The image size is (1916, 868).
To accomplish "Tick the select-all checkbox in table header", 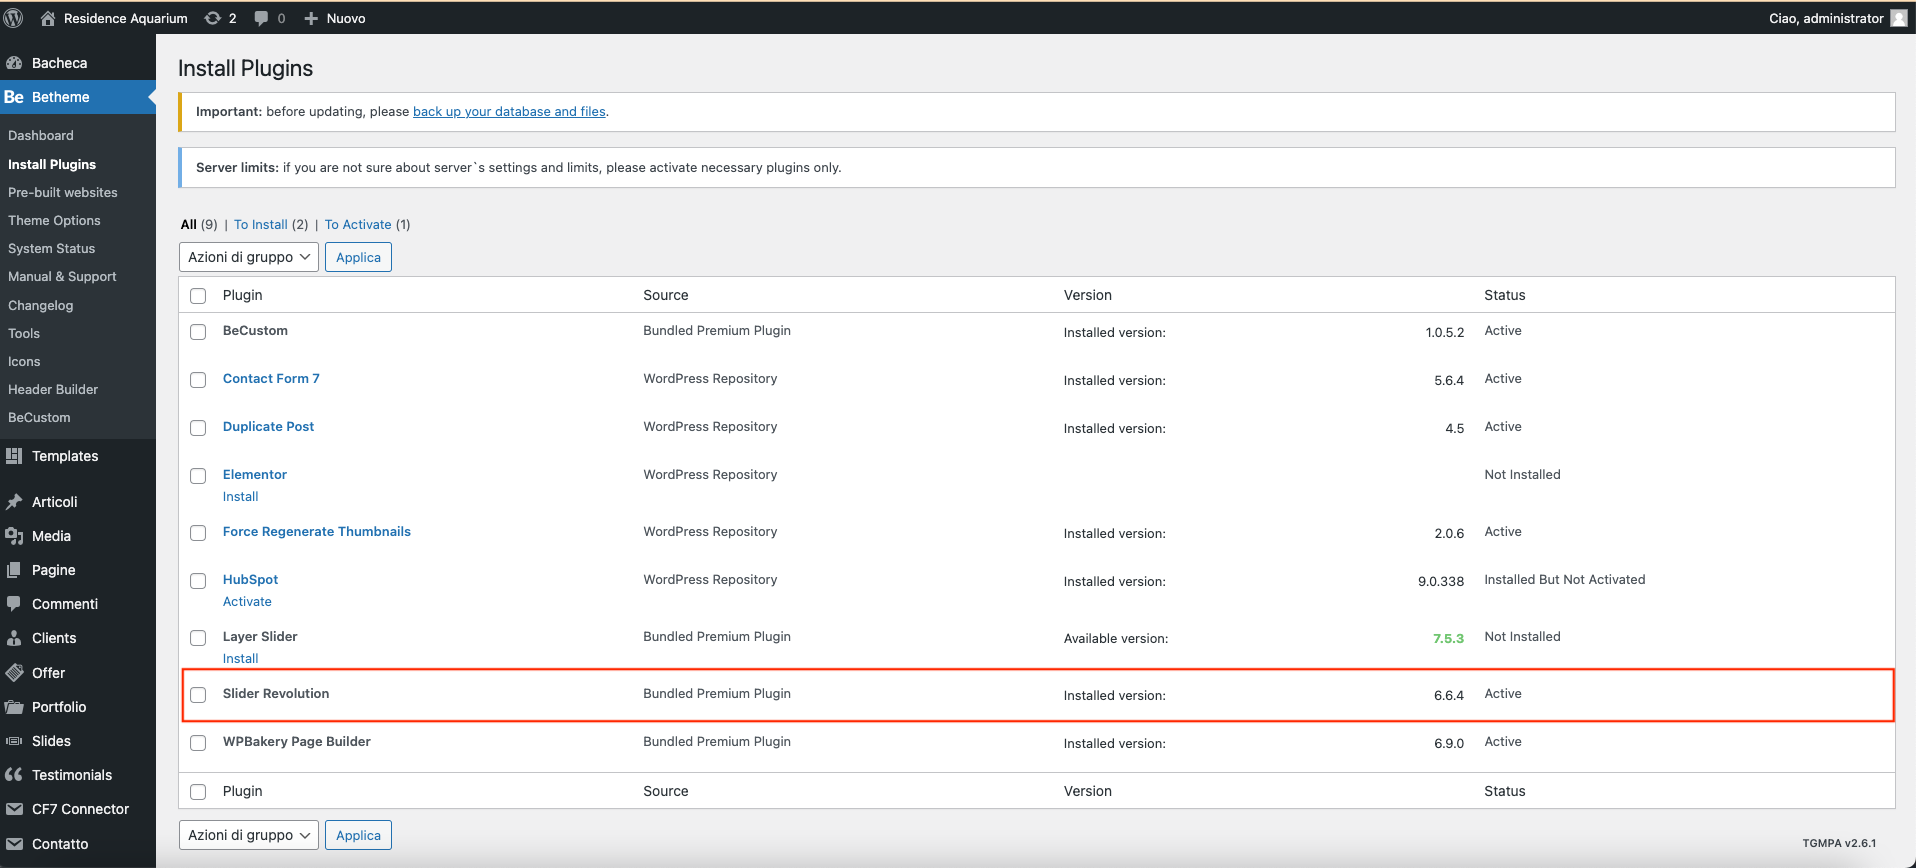I will pos(198,296).
